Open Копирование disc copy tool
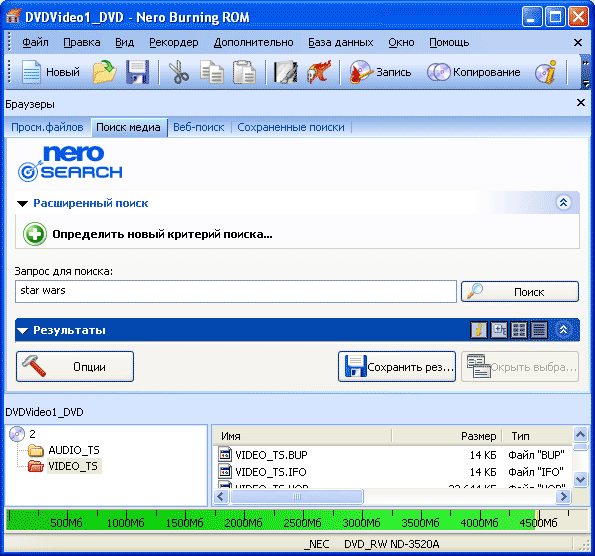The image size is (595, 556). click(x=474, y=72)
